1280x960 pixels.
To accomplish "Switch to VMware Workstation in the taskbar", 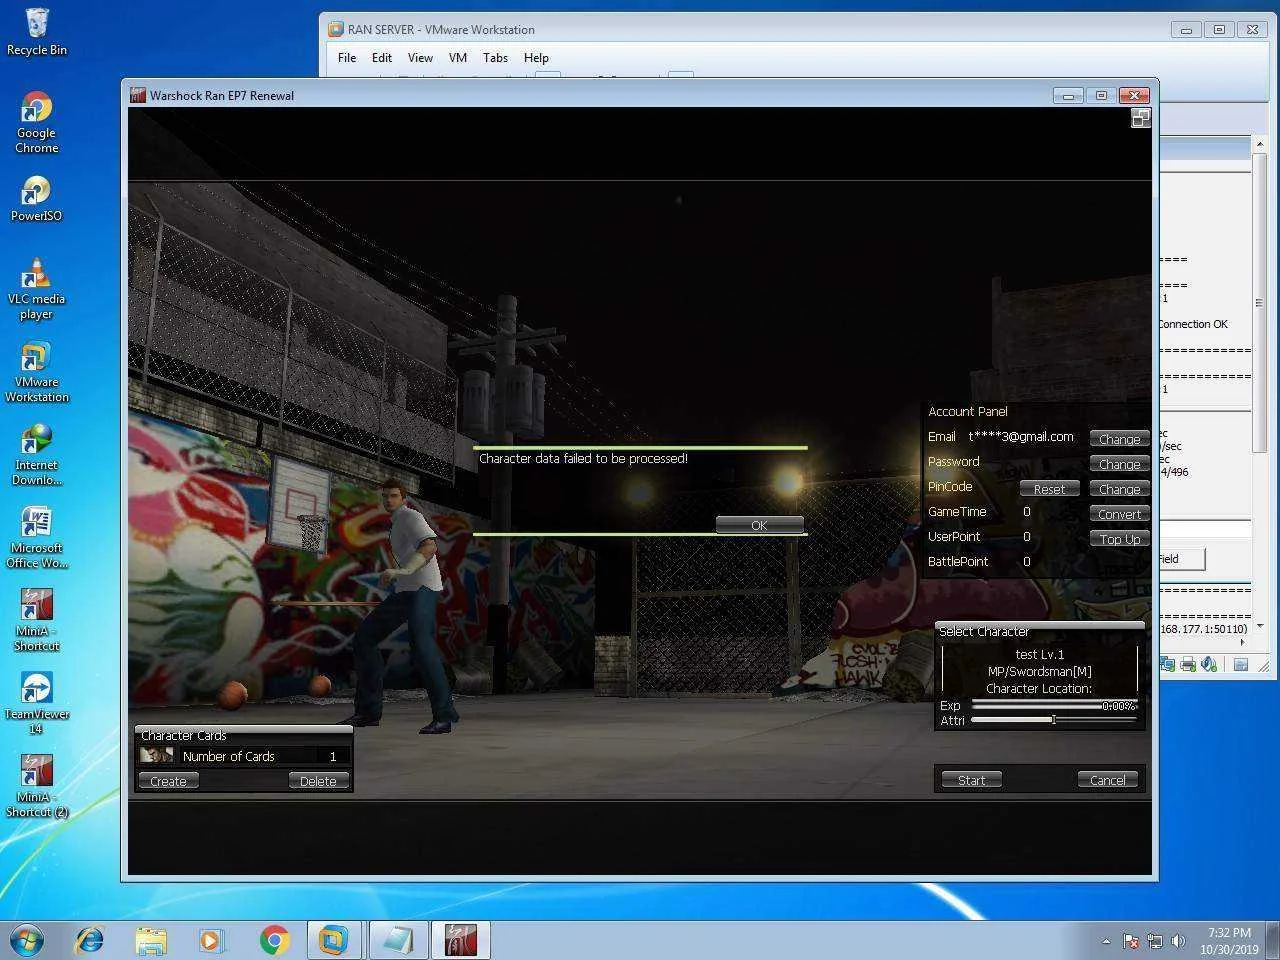I will [334, 940].
